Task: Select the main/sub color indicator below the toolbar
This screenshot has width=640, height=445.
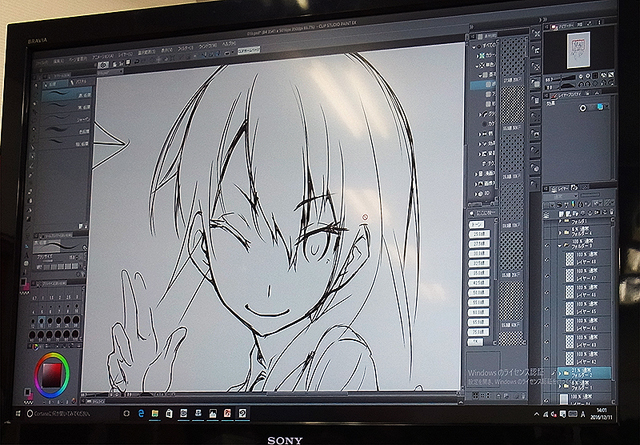Action: pyautogui.click(x=23, y=283)
